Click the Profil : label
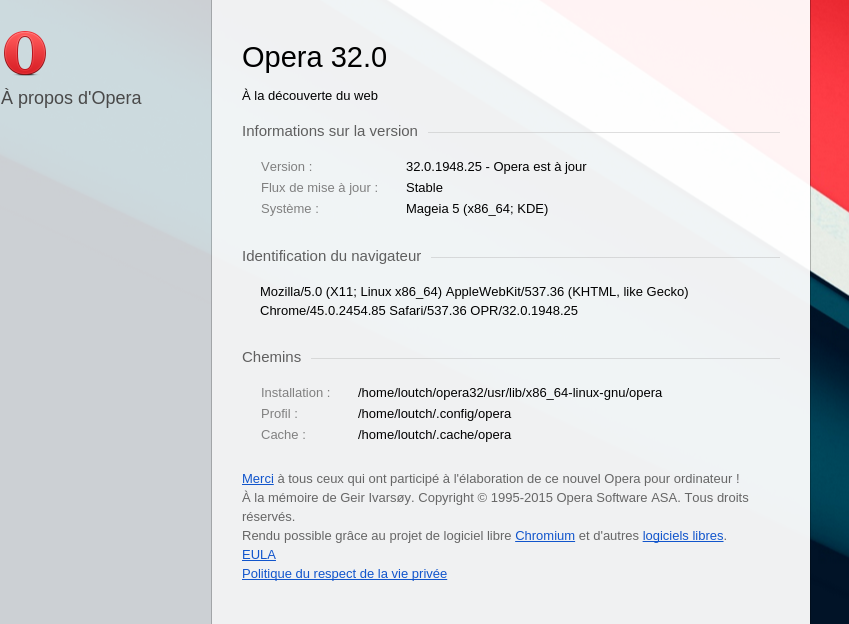The width and height of the screenshot is (849, 624). pos(279,414)
